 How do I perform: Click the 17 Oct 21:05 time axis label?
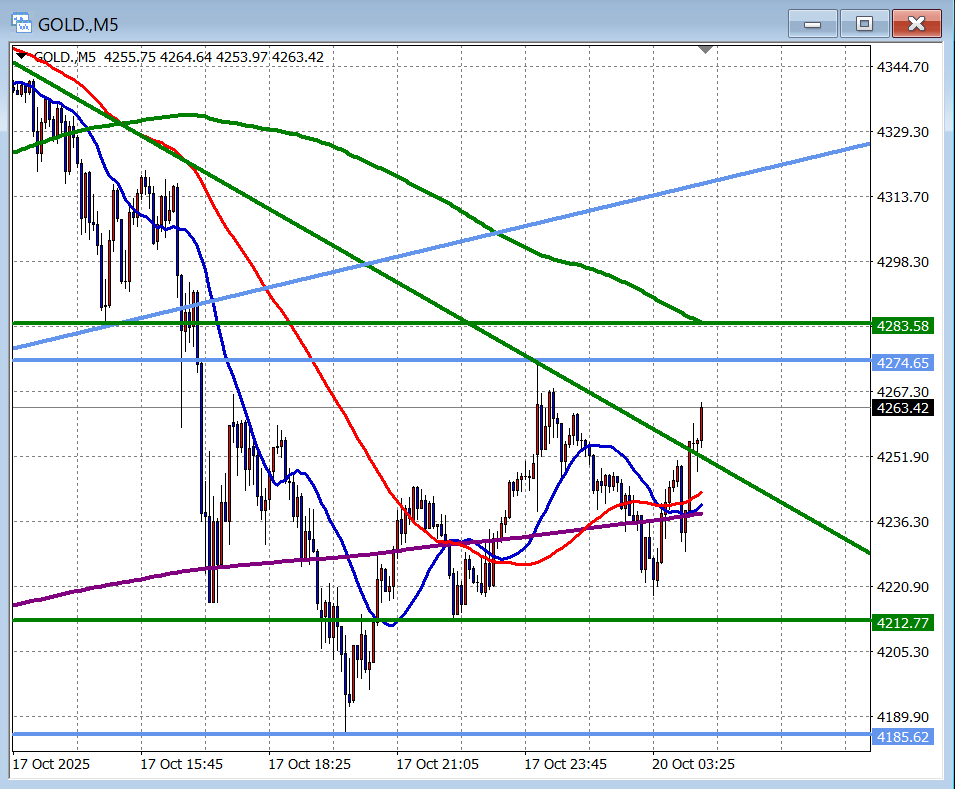click(437, 764)
